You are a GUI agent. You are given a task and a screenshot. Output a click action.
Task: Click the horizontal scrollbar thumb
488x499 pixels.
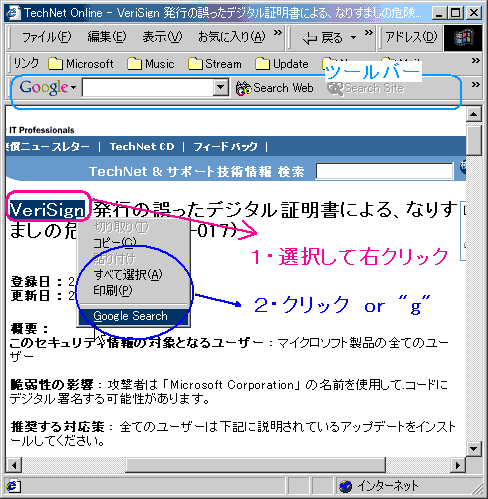click(x=255, y=465)
